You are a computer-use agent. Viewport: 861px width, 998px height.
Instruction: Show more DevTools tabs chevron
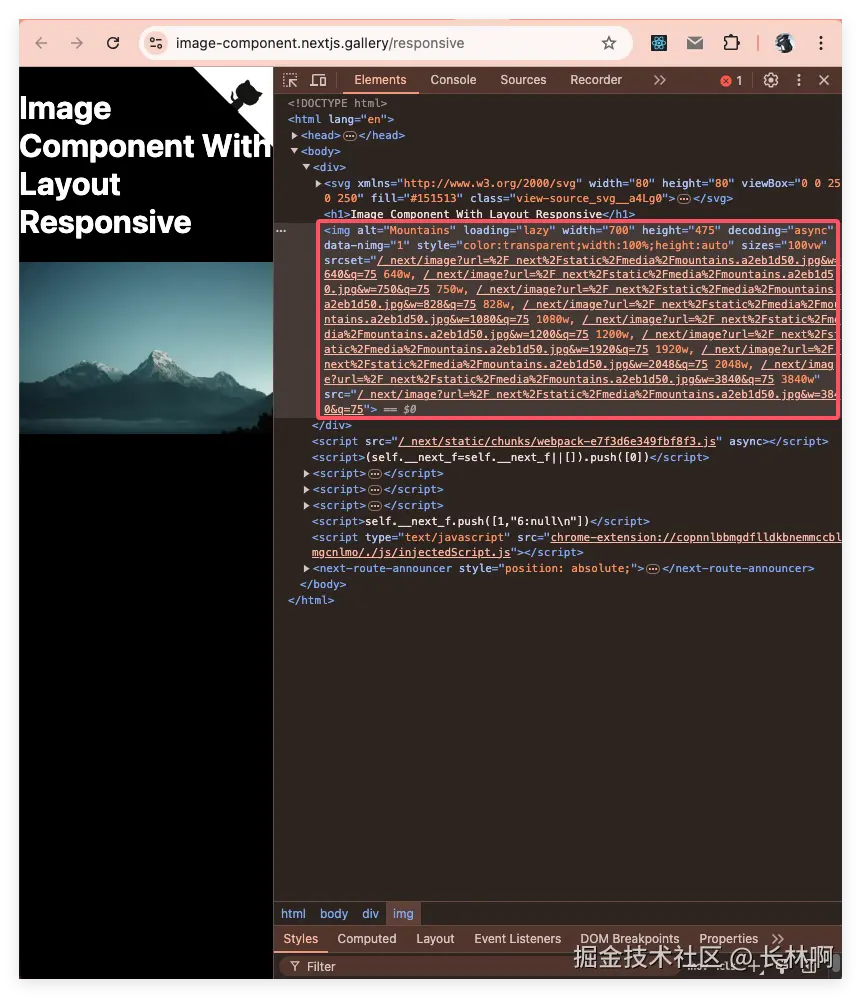[659, 80]
